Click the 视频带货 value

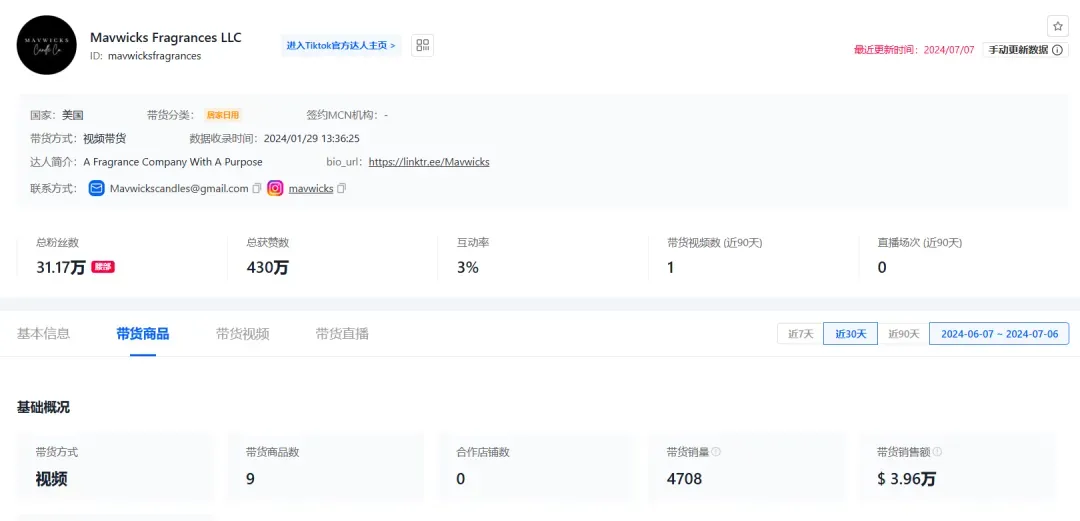pyautogui.click(x=105, y=139)
